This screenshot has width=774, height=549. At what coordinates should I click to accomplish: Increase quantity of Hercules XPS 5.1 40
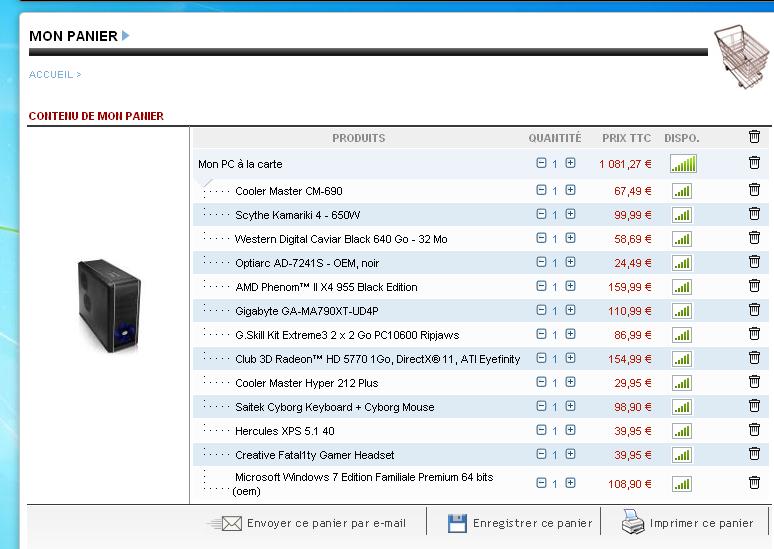570,430
